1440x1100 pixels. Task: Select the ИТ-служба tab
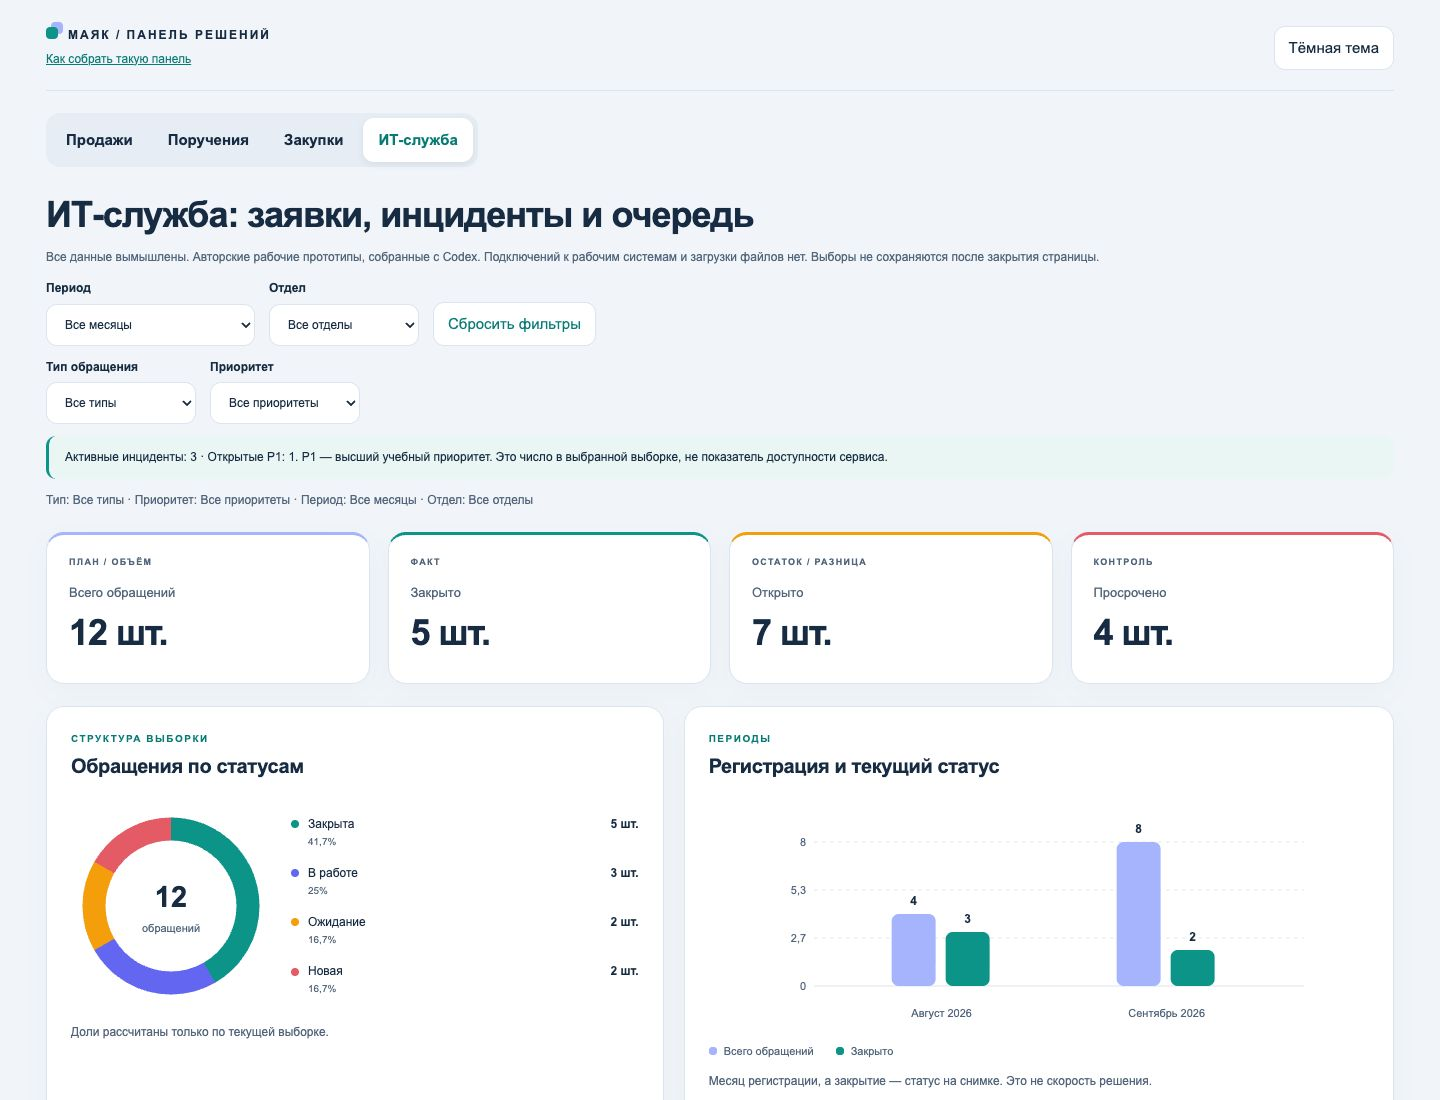tap(418, 140)
